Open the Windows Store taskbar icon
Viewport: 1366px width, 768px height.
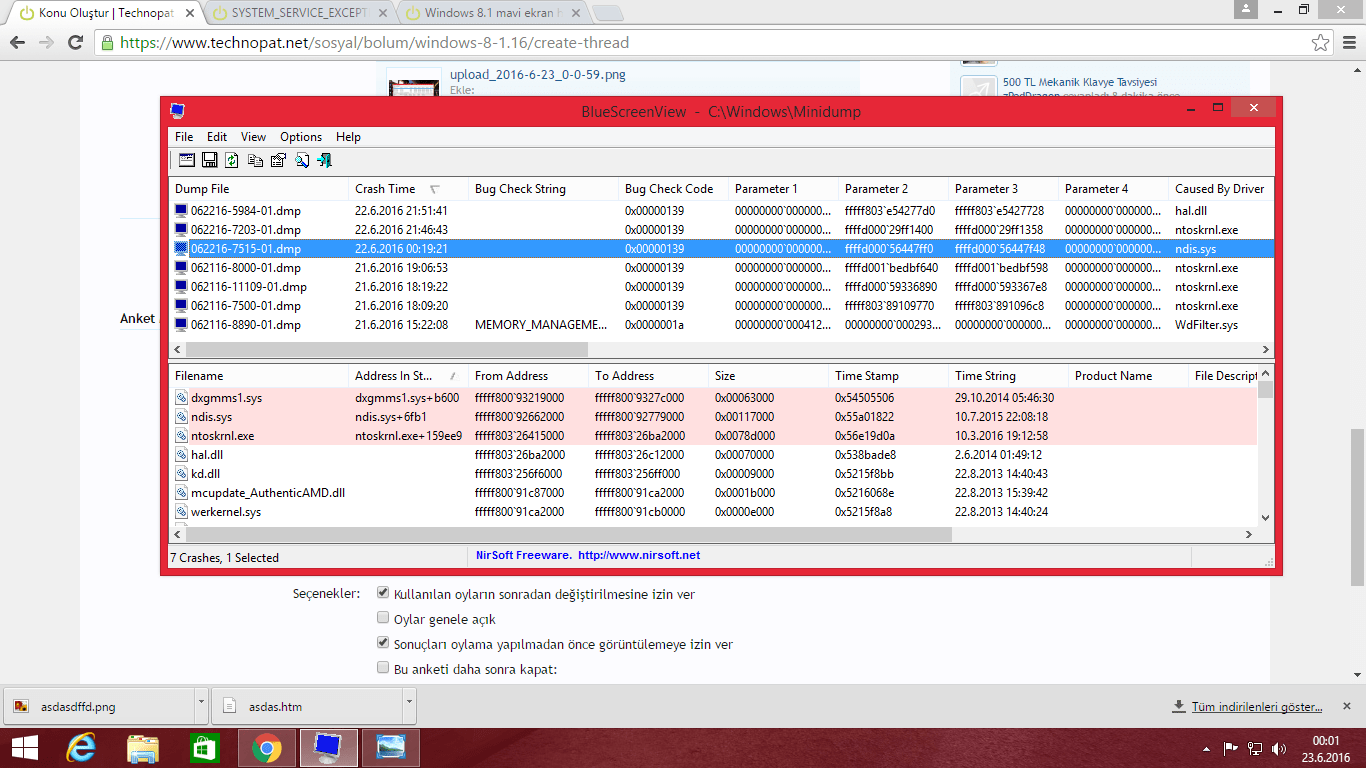click(x=204, y=748)
